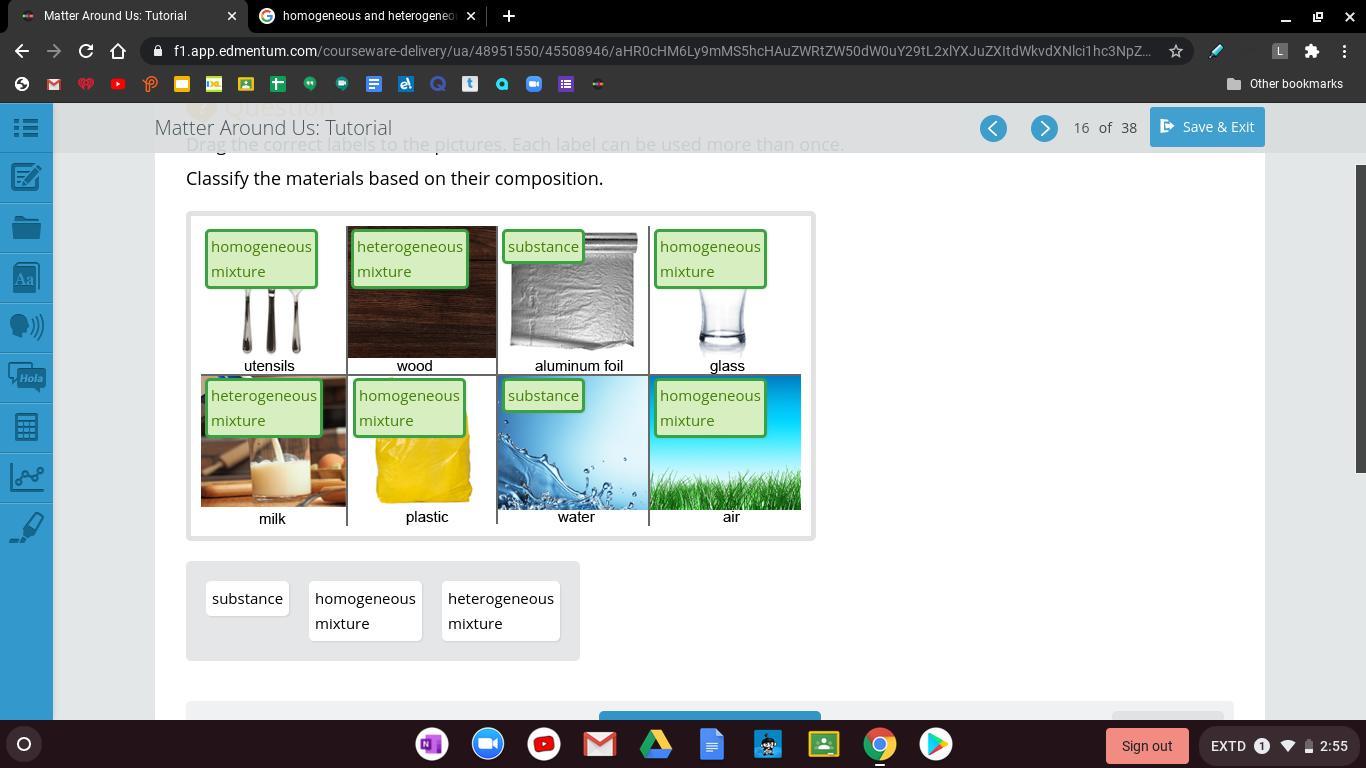Image resolution: width=1366 pixels, height=768 pixels.
Task: Open the system tray clock at 2:55
Action: [1335, 746]
